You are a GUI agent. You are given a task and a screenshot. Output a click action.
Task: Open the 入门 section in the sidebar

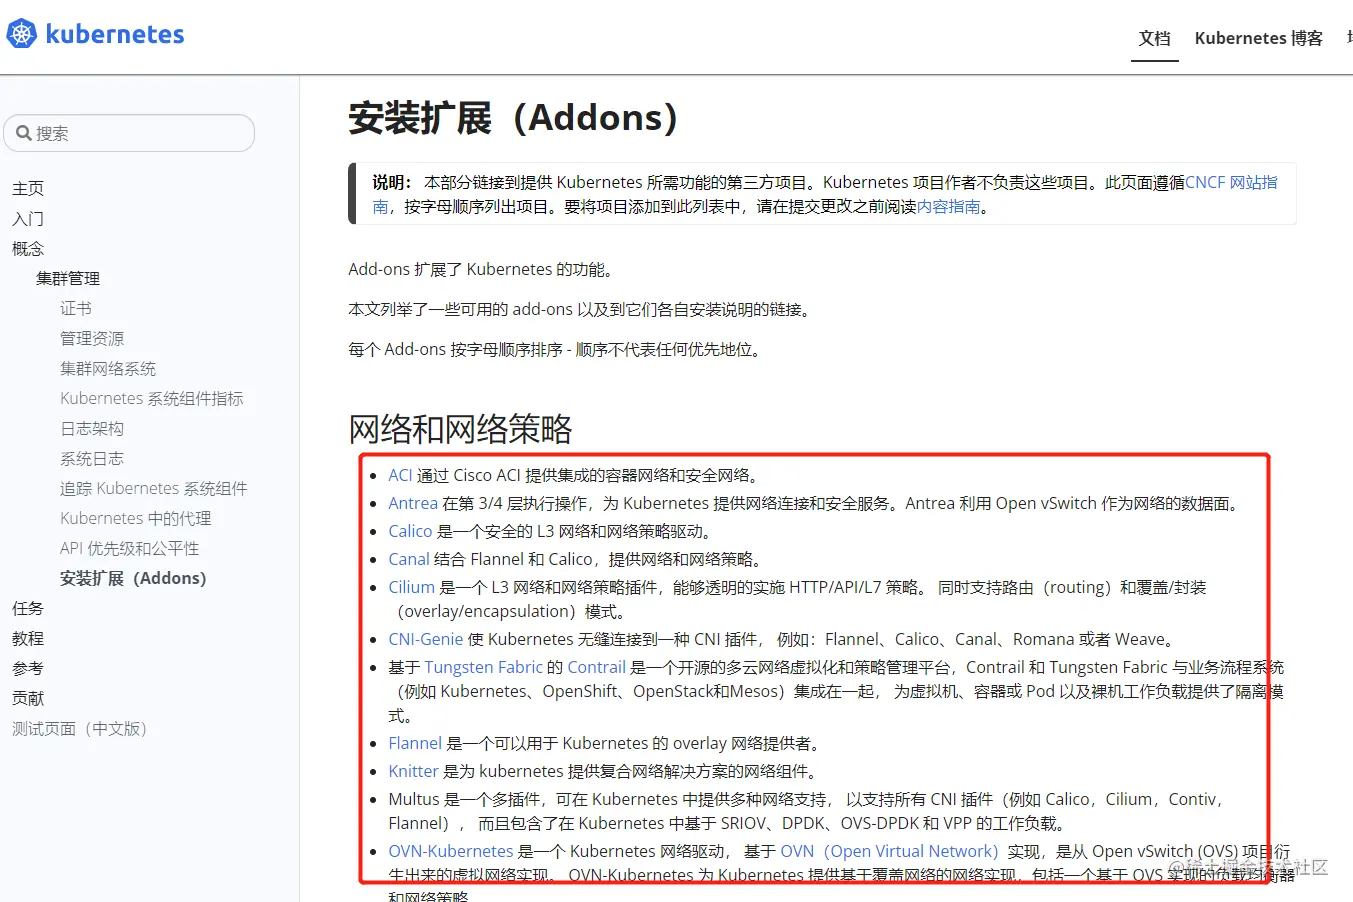coord(26,218)
